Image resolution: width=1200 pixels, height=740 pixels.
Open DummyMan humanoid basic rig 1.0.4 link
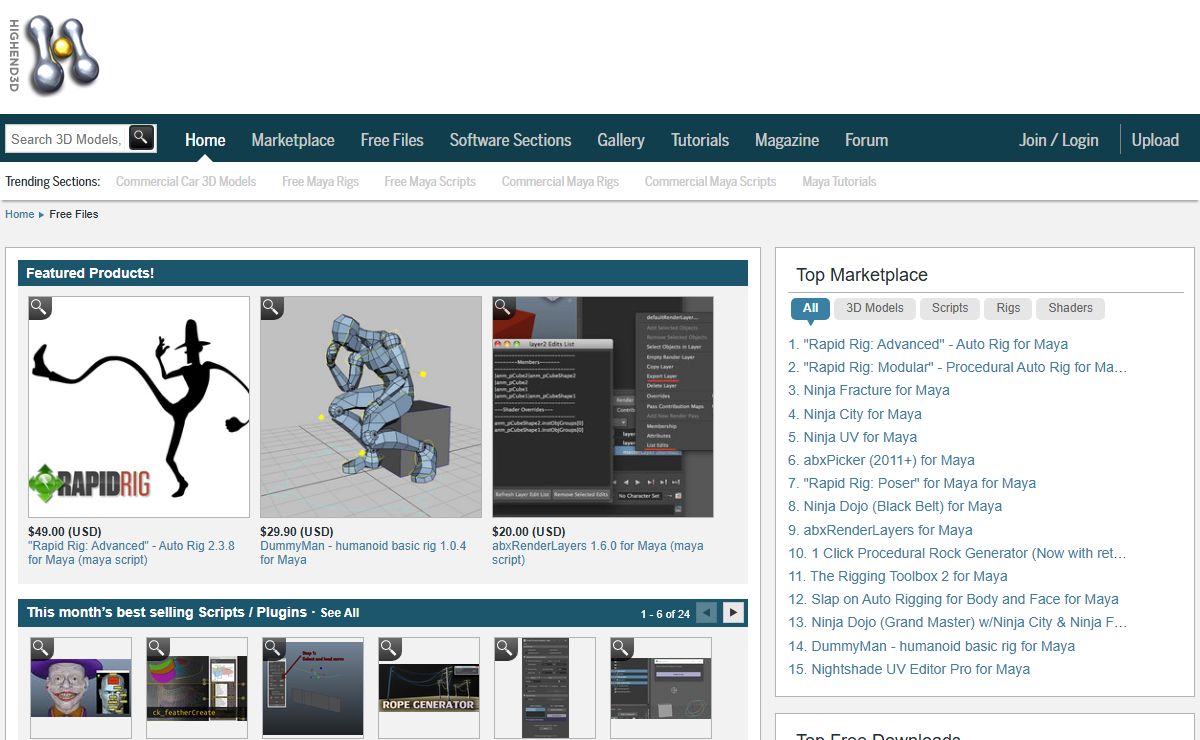pos(363,553)
